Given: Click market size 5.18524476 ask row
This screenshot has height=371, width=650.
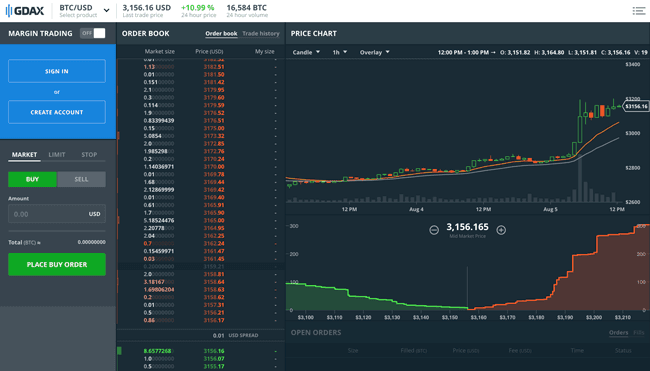Looking at the screenshot, I should click(159, 221).
